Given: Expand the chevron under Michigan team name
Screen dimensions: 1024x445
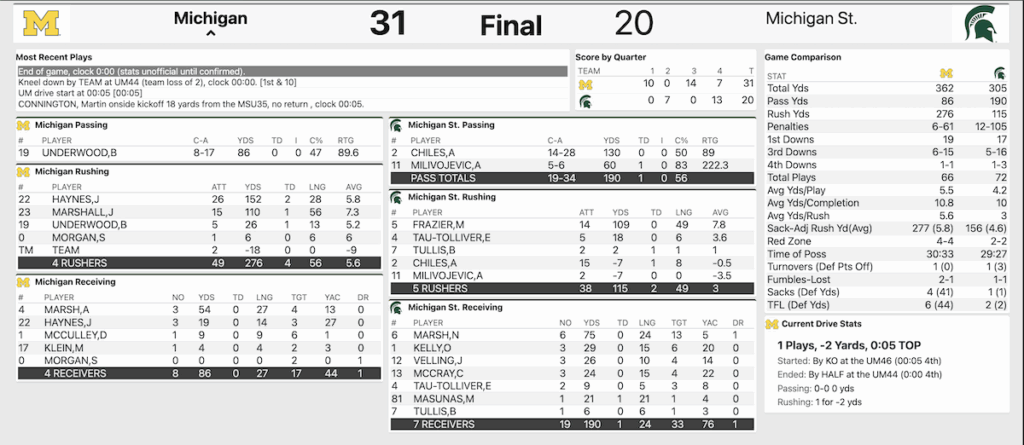Looking at the screenshot, I should 210,34.
